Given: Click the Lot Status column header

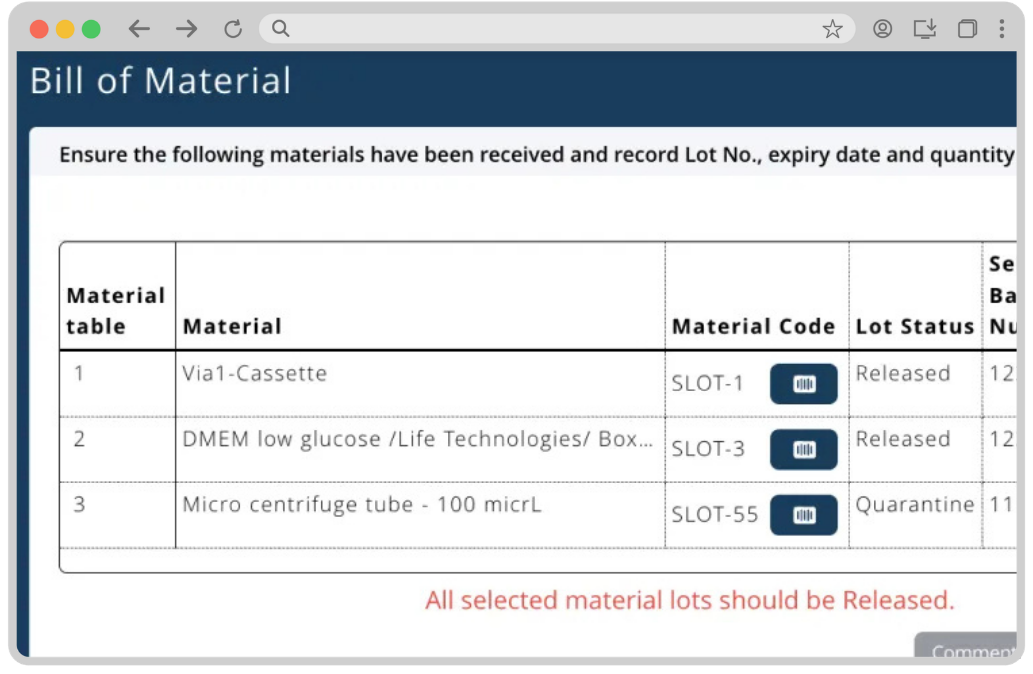Looking at the screenshot, I should point(914,327).
